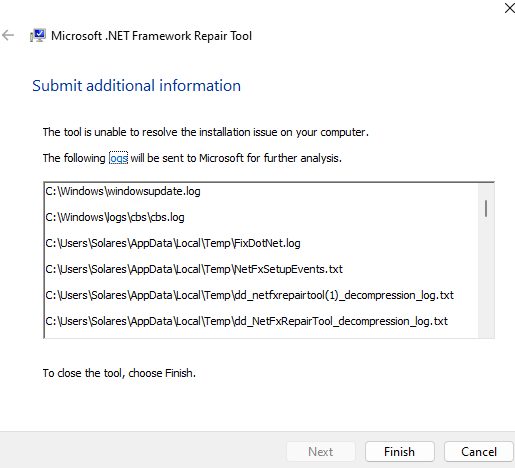Viewport: 515px width, 468px height.
Task: Click the 'unable to resolve the installation issue' message
Action: (x=206, y=132)
